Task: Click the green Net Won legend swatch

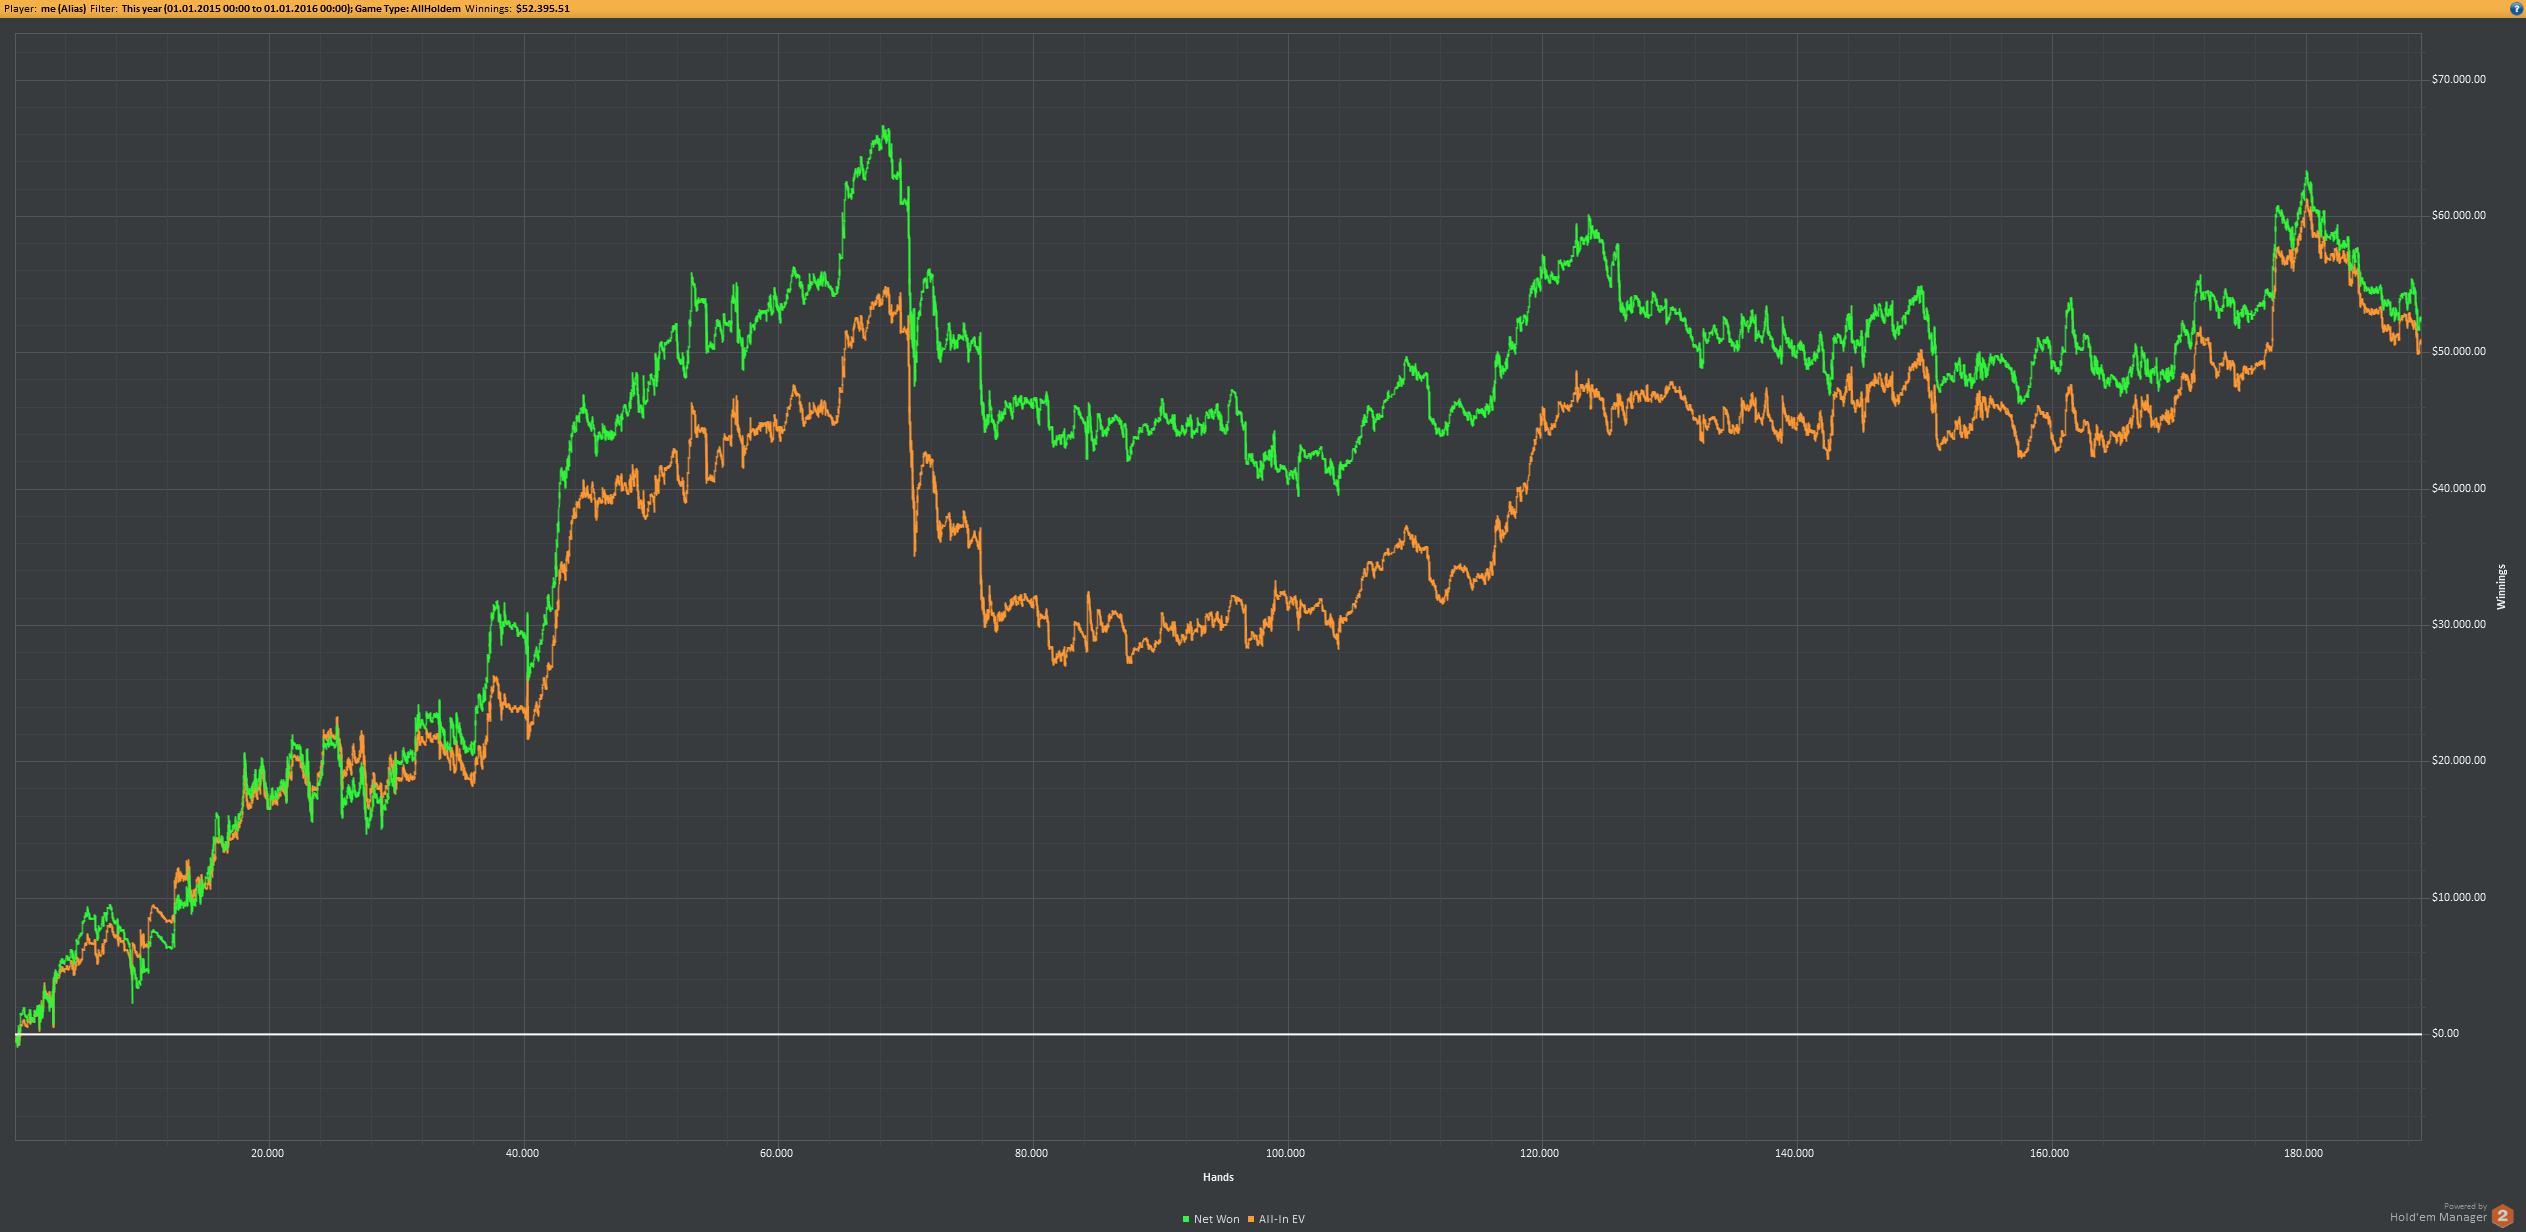Action: click(x=1186, y=1219)
